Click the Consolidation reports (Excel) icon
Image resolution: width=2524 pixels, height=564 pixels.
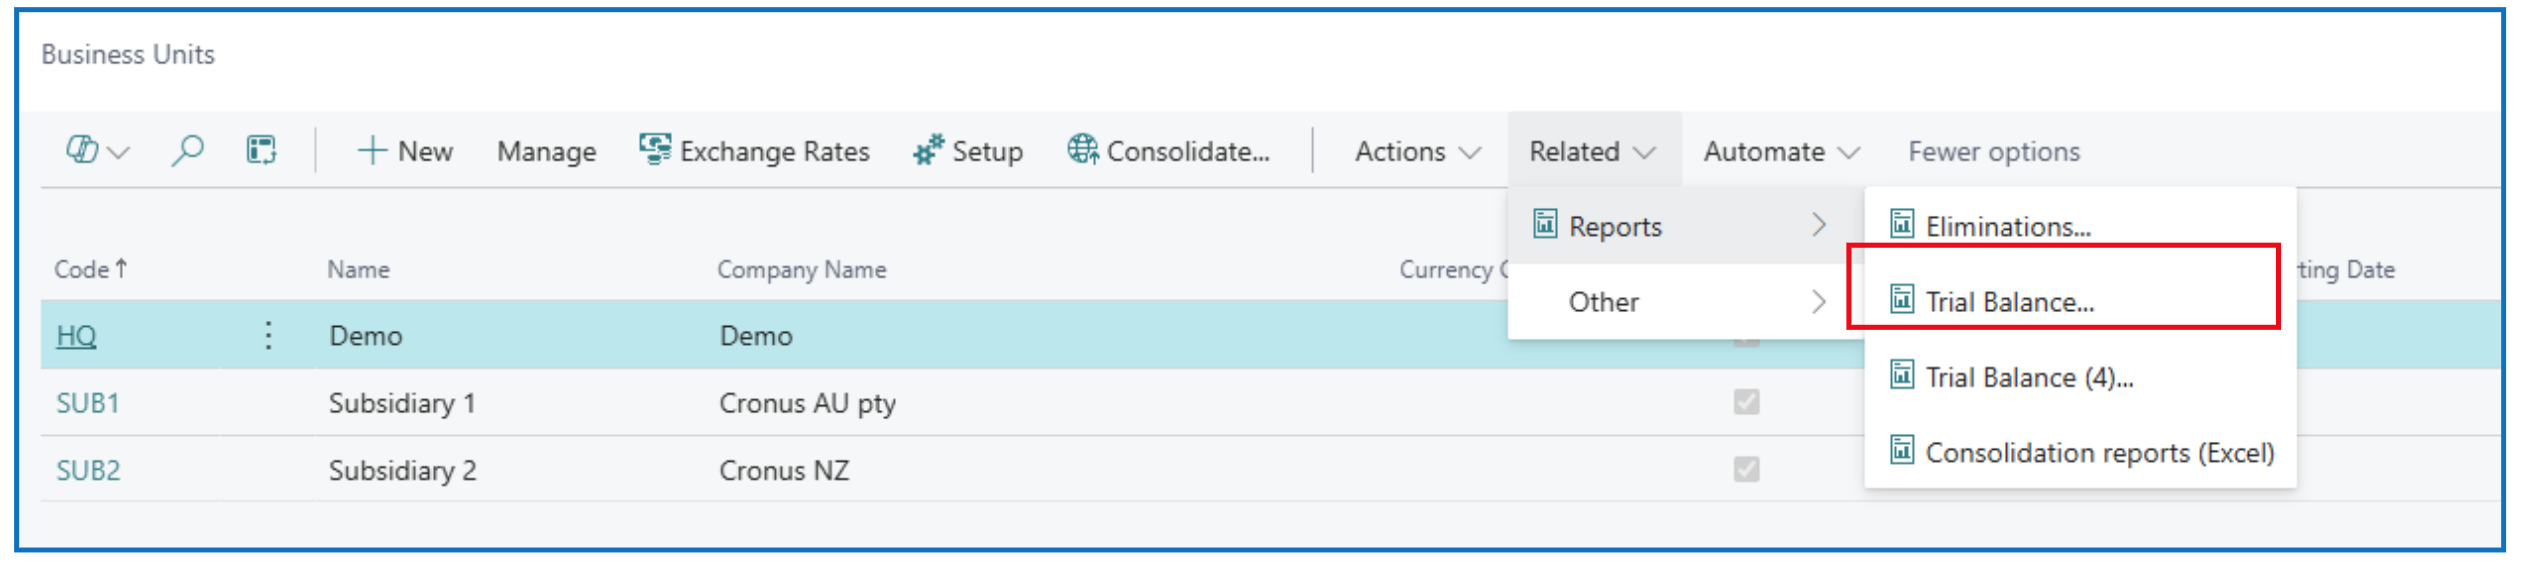coord(1902,452)
